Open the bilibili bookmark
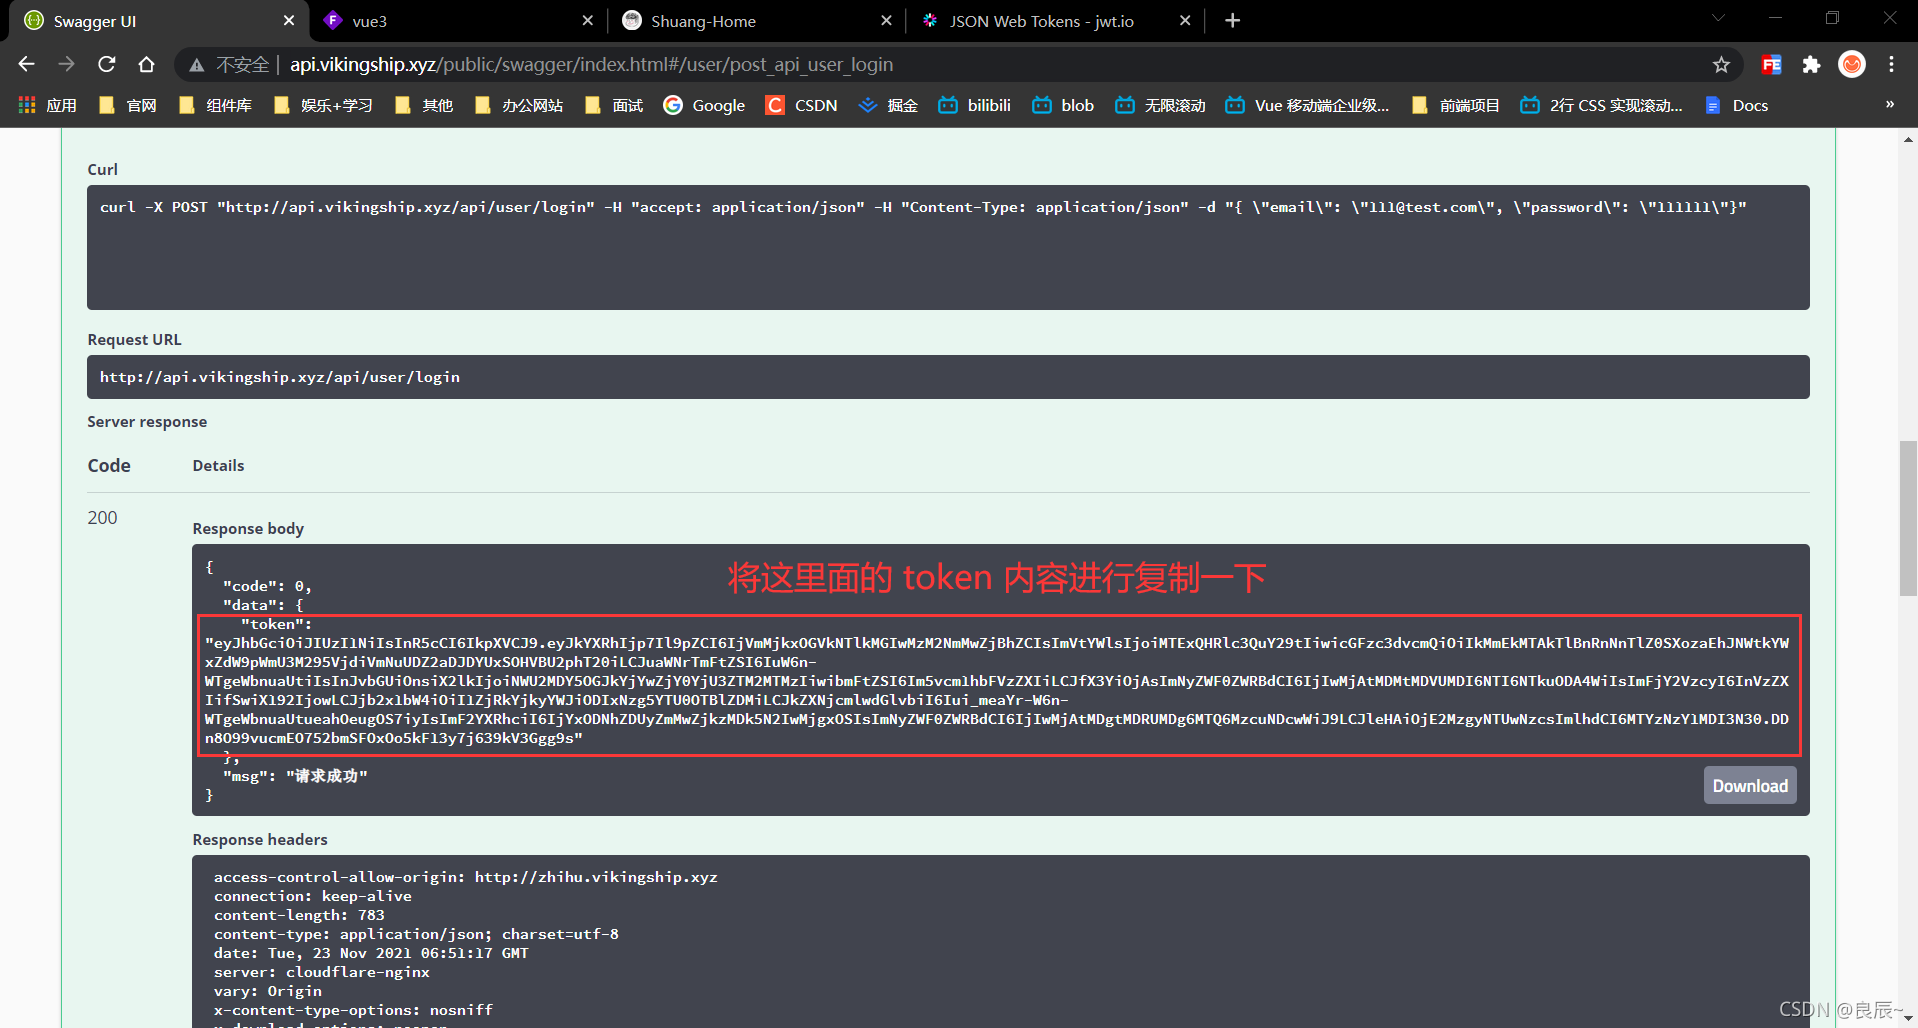 click(x=975, y=105)
